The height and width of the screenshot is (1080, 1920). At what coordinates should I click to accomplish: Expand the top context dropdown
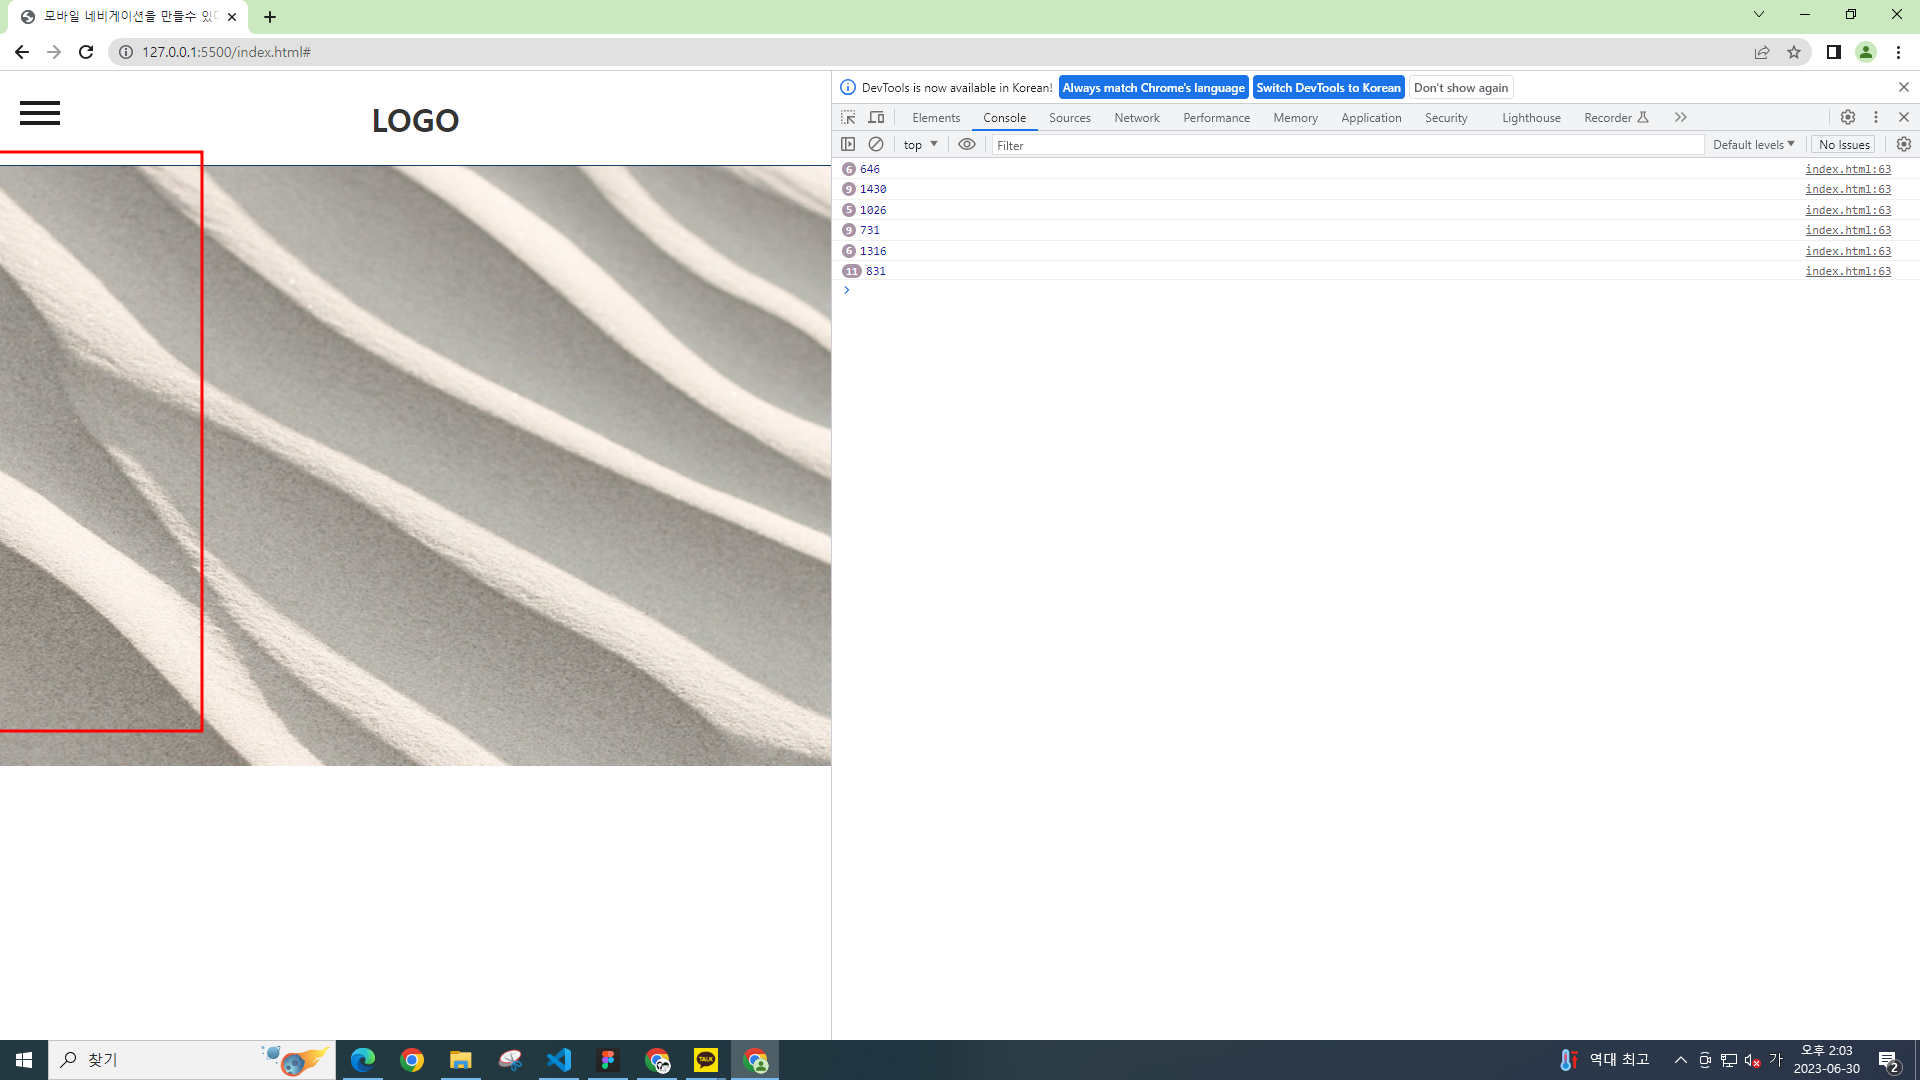click(x=920, y=144)
